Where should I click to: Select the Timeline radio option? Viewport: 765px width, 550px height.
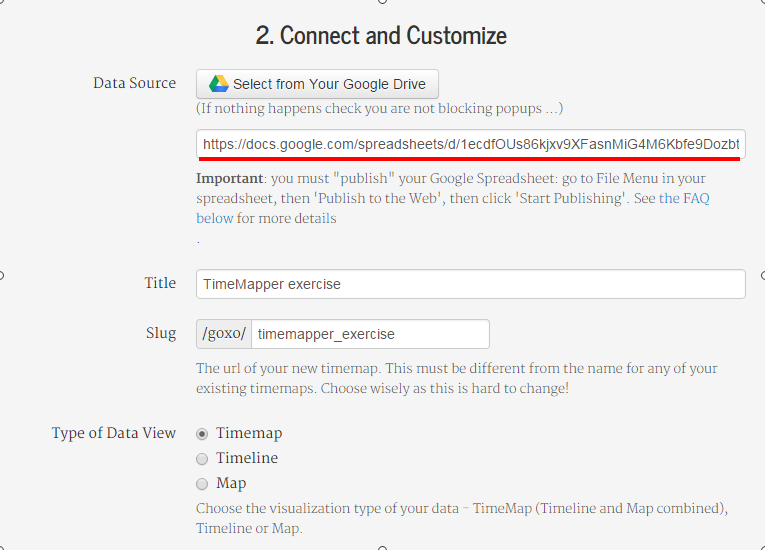point(202,459)
